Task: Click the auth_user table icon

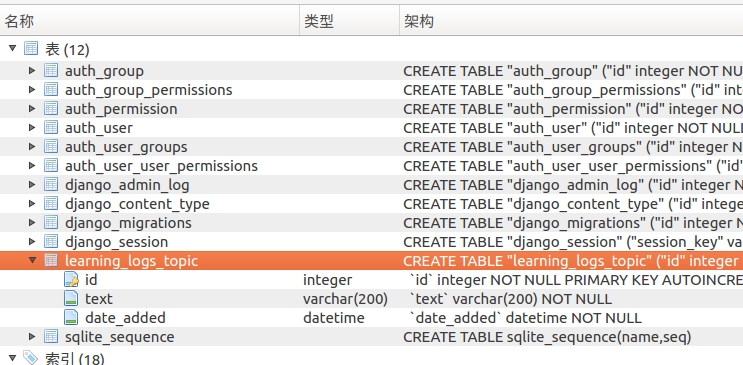Action: (x=51, y=127)
